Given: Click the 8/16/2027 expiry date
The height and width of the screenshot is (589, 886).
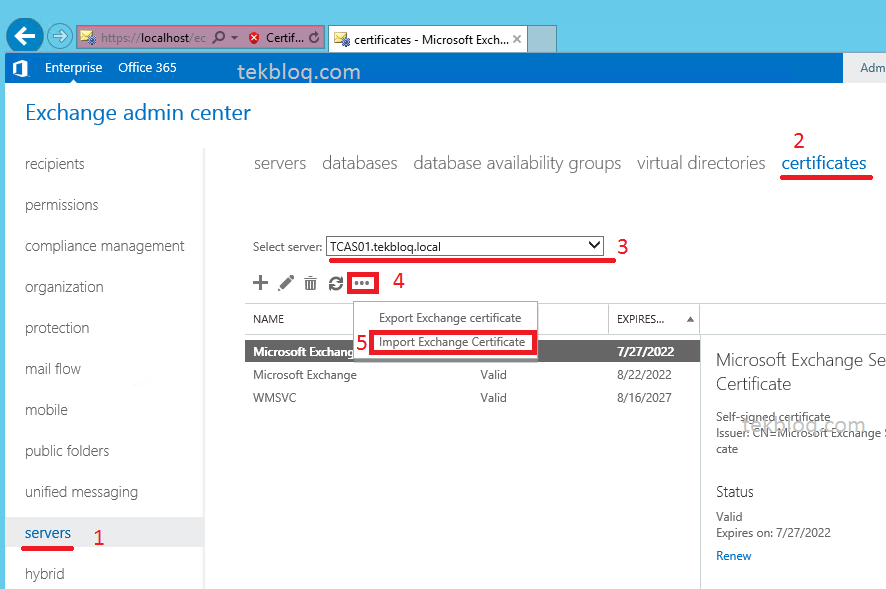Looking at the screenshot, I should pyautogui.click(x=644, y=398).
